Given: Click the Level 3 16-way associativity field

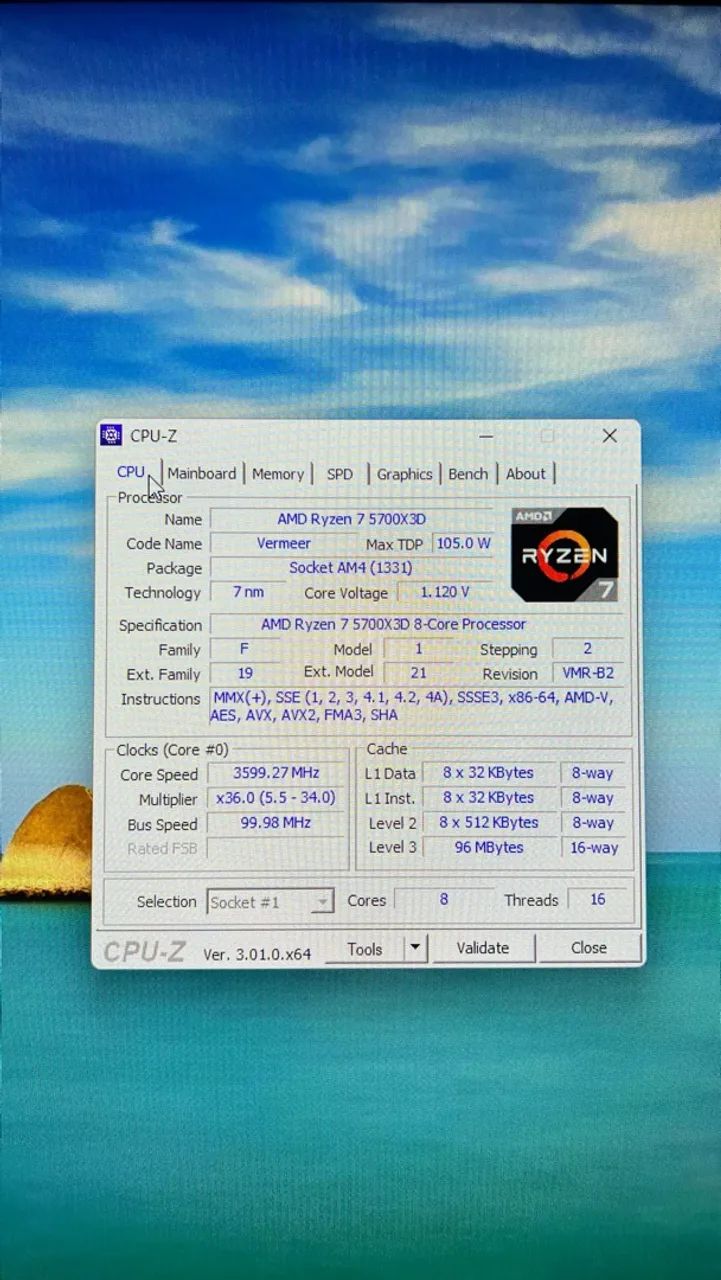Looking at the screenshot, I should pos(593,848).
